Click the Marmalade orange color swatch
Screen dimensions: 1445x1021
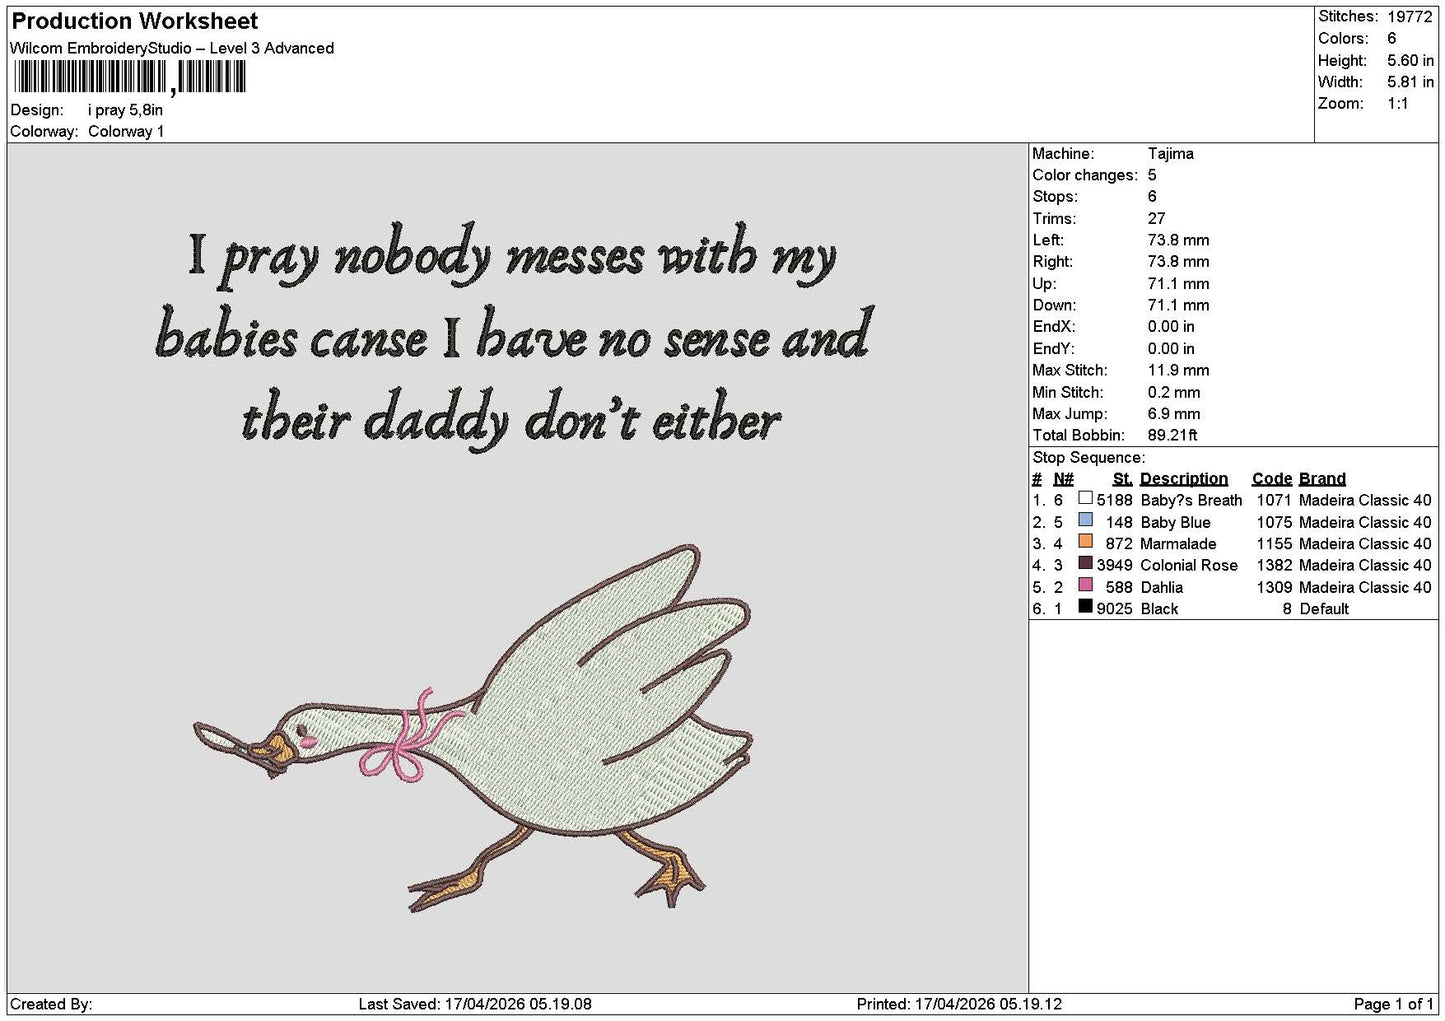pyautogui.click(x=1085, y=542)
